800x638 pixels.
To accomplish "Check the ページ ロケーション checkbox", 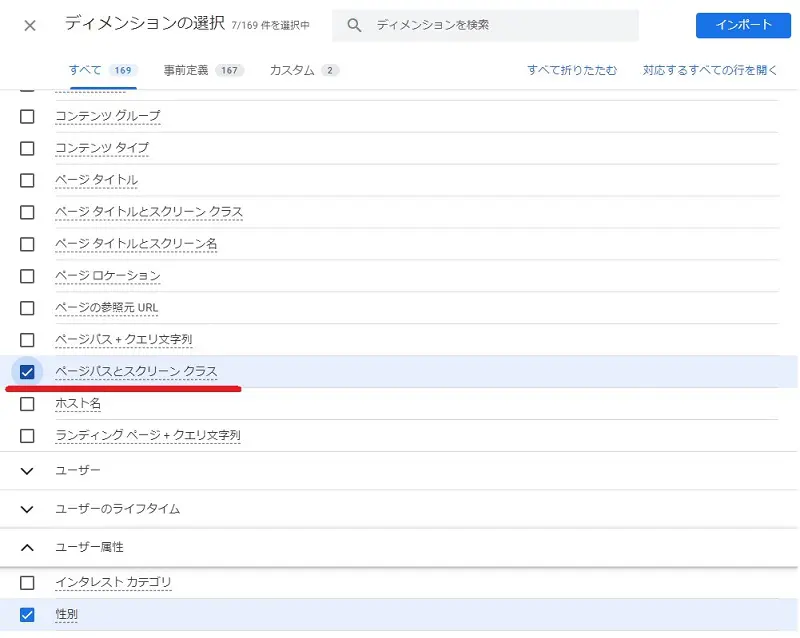I will pyautogui.click(x=27, y=277).
